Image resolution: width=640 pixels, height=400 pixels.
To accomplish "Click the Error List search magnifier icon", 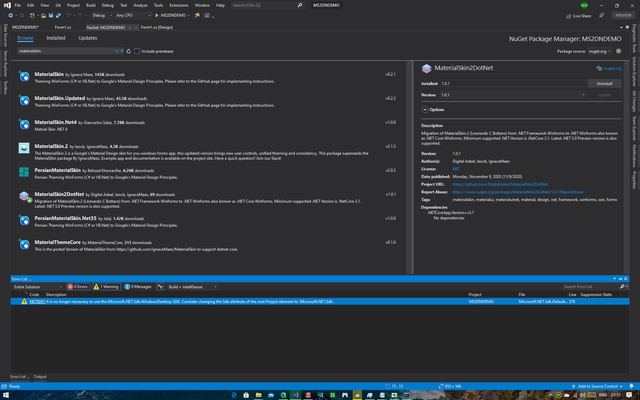I will [x=622, y=287].
